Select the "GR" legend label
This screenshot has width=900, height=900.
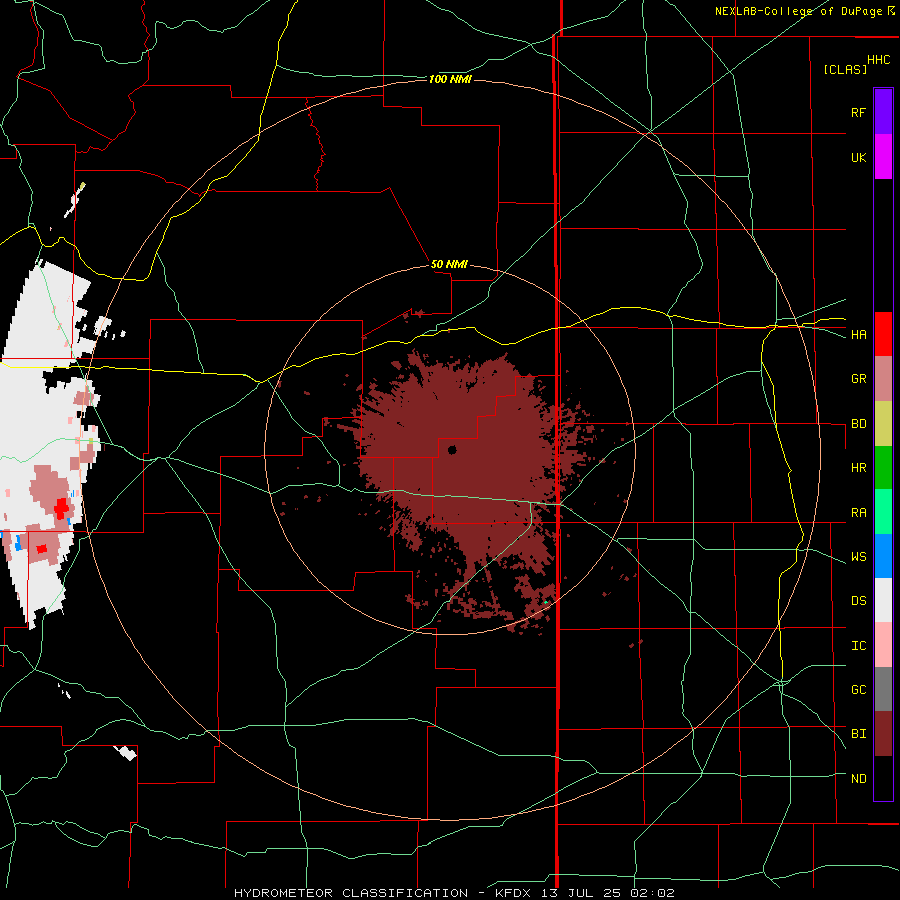click(x=858, y=379)
